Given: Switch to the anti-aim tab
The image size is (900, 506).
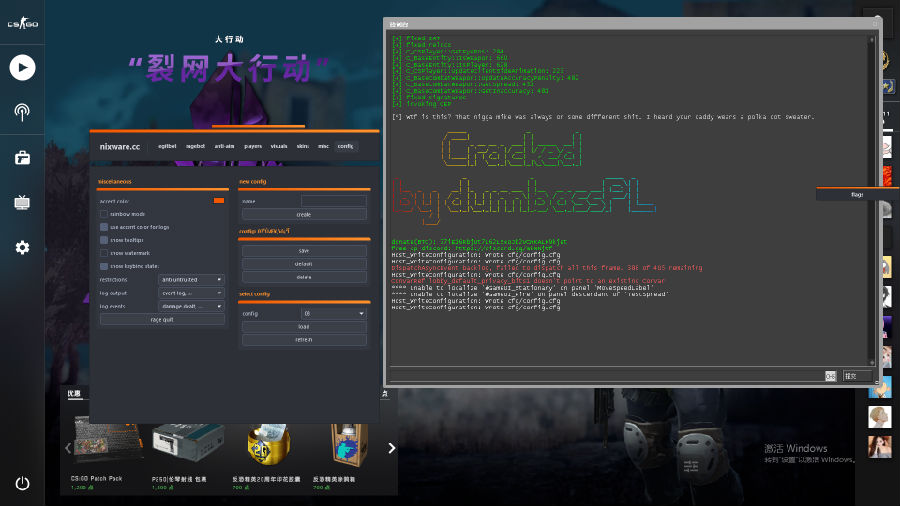Looking at the screenshot, I should coord(224,146).
